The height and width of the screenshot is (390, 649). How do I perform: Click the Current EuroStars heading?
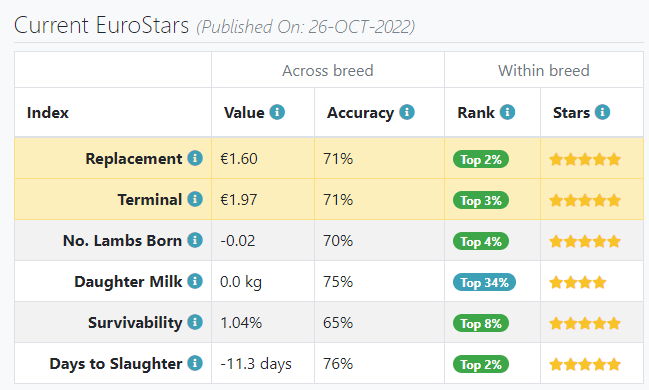point(101,25)
